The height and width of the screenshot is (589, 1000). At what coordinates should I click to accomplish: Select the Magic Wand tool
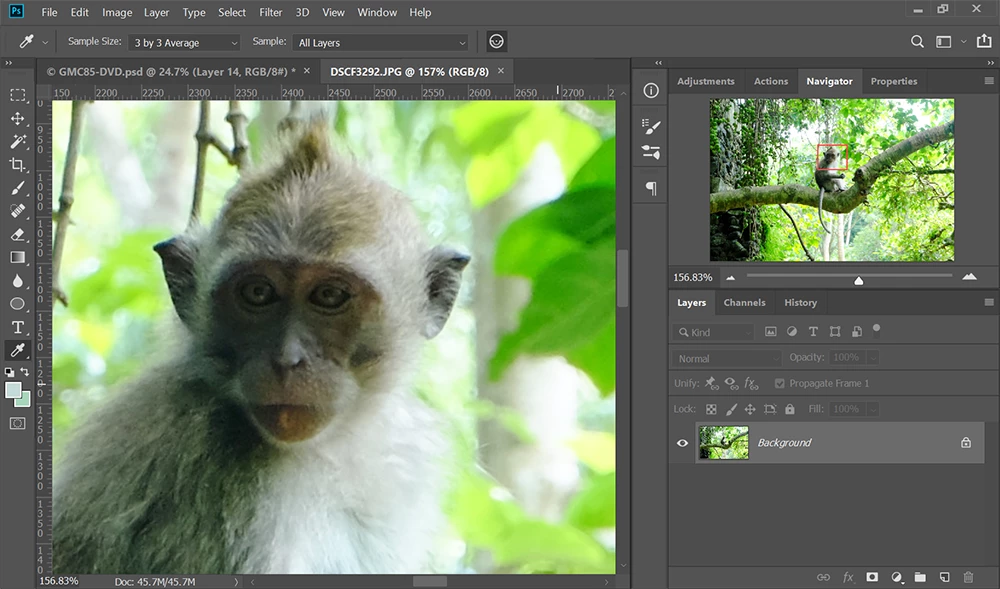point(18,142)
